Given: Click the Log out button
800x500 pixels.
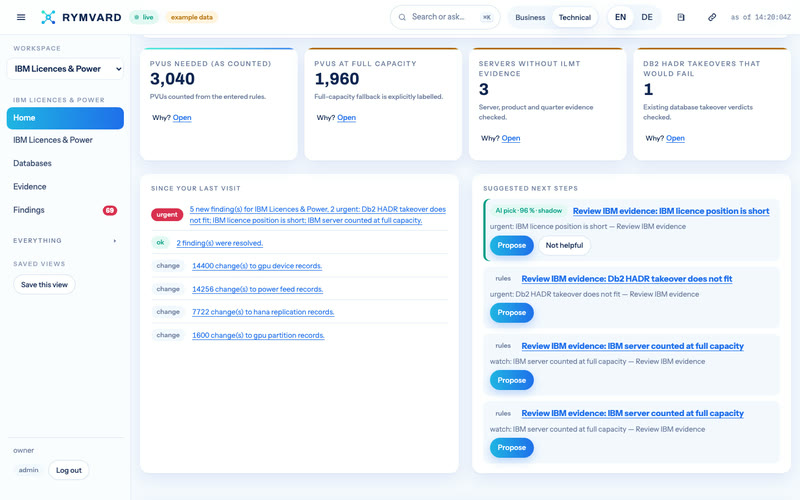Looking at the screenshot, I should click(69, 470).
